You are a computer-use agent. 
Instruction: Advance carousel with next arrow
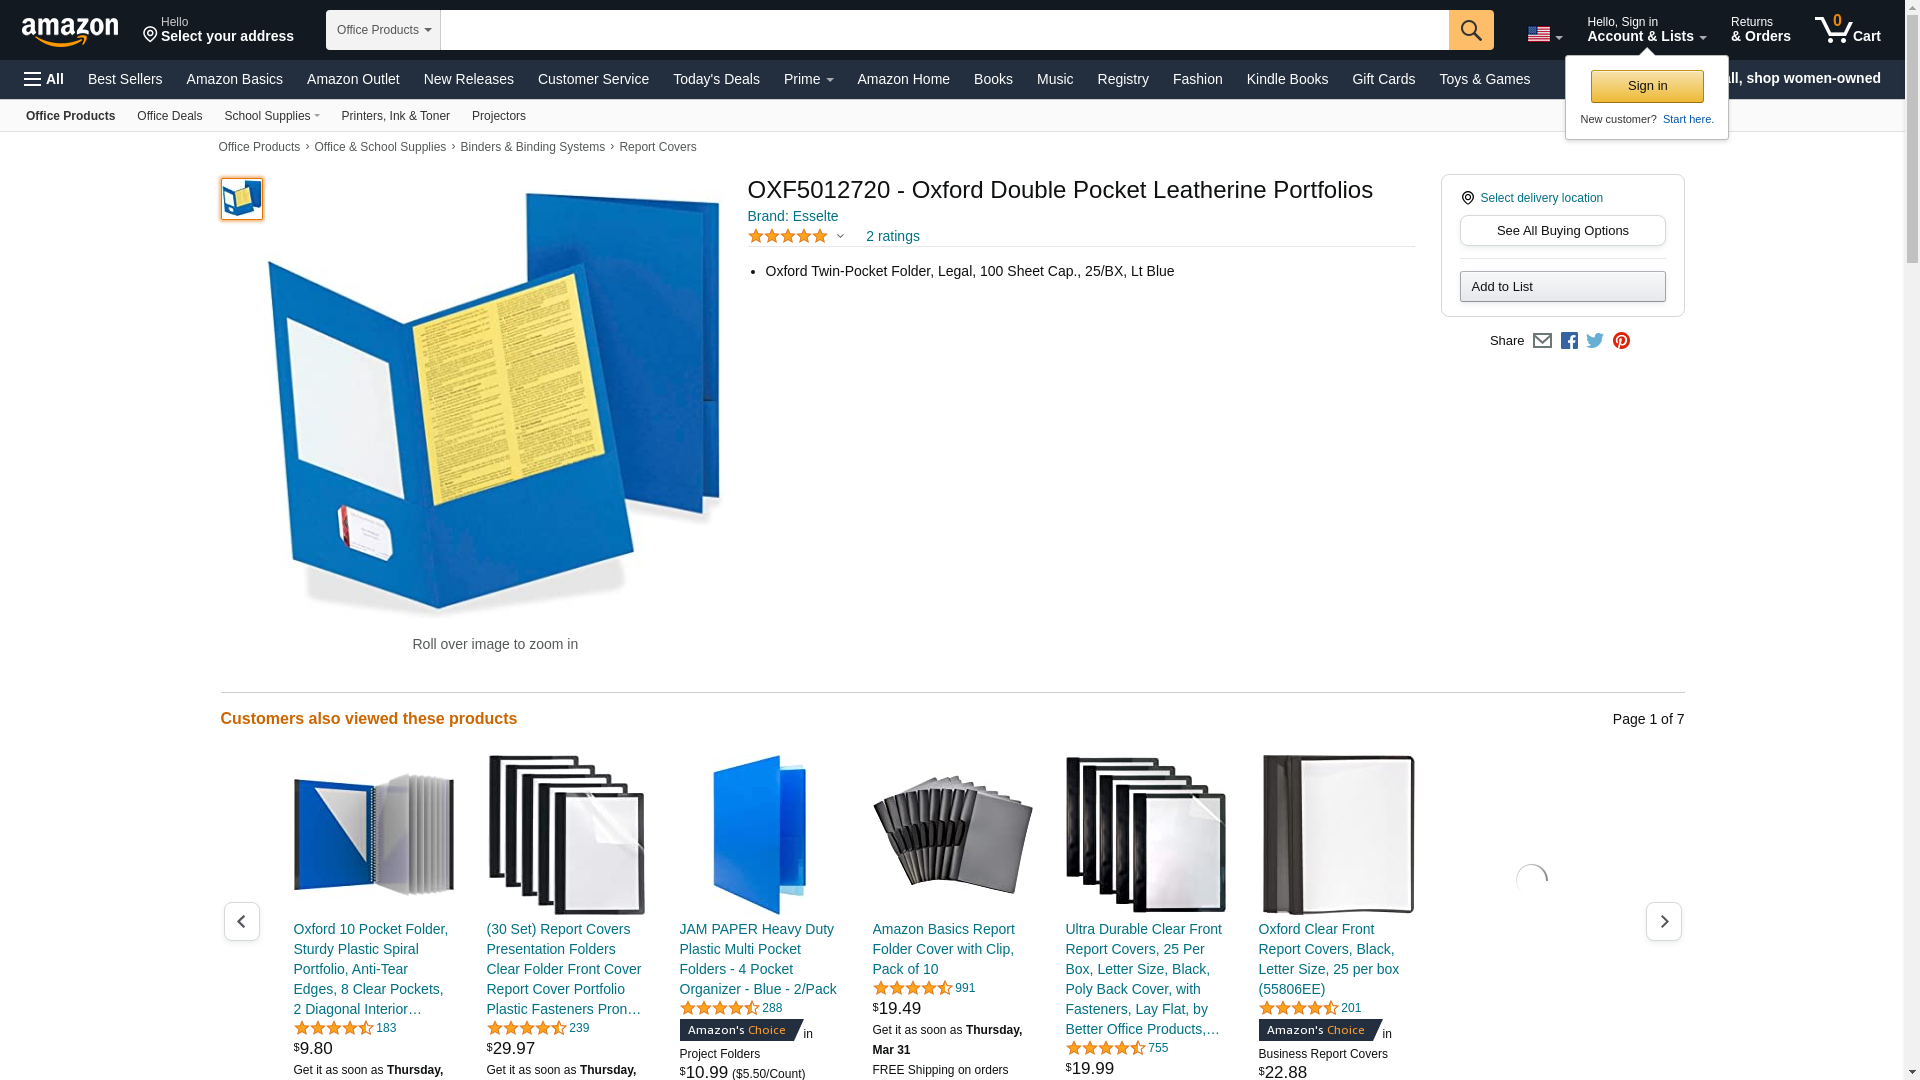click(x=1664, y=921)
